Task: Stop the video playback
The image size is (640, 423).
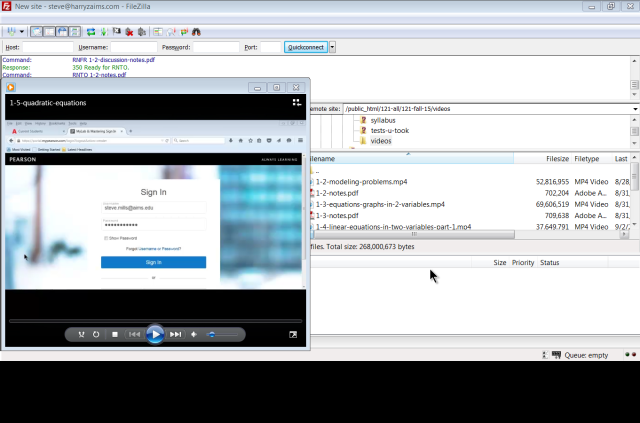Action: pyautogui.click(x=115, y=334)
